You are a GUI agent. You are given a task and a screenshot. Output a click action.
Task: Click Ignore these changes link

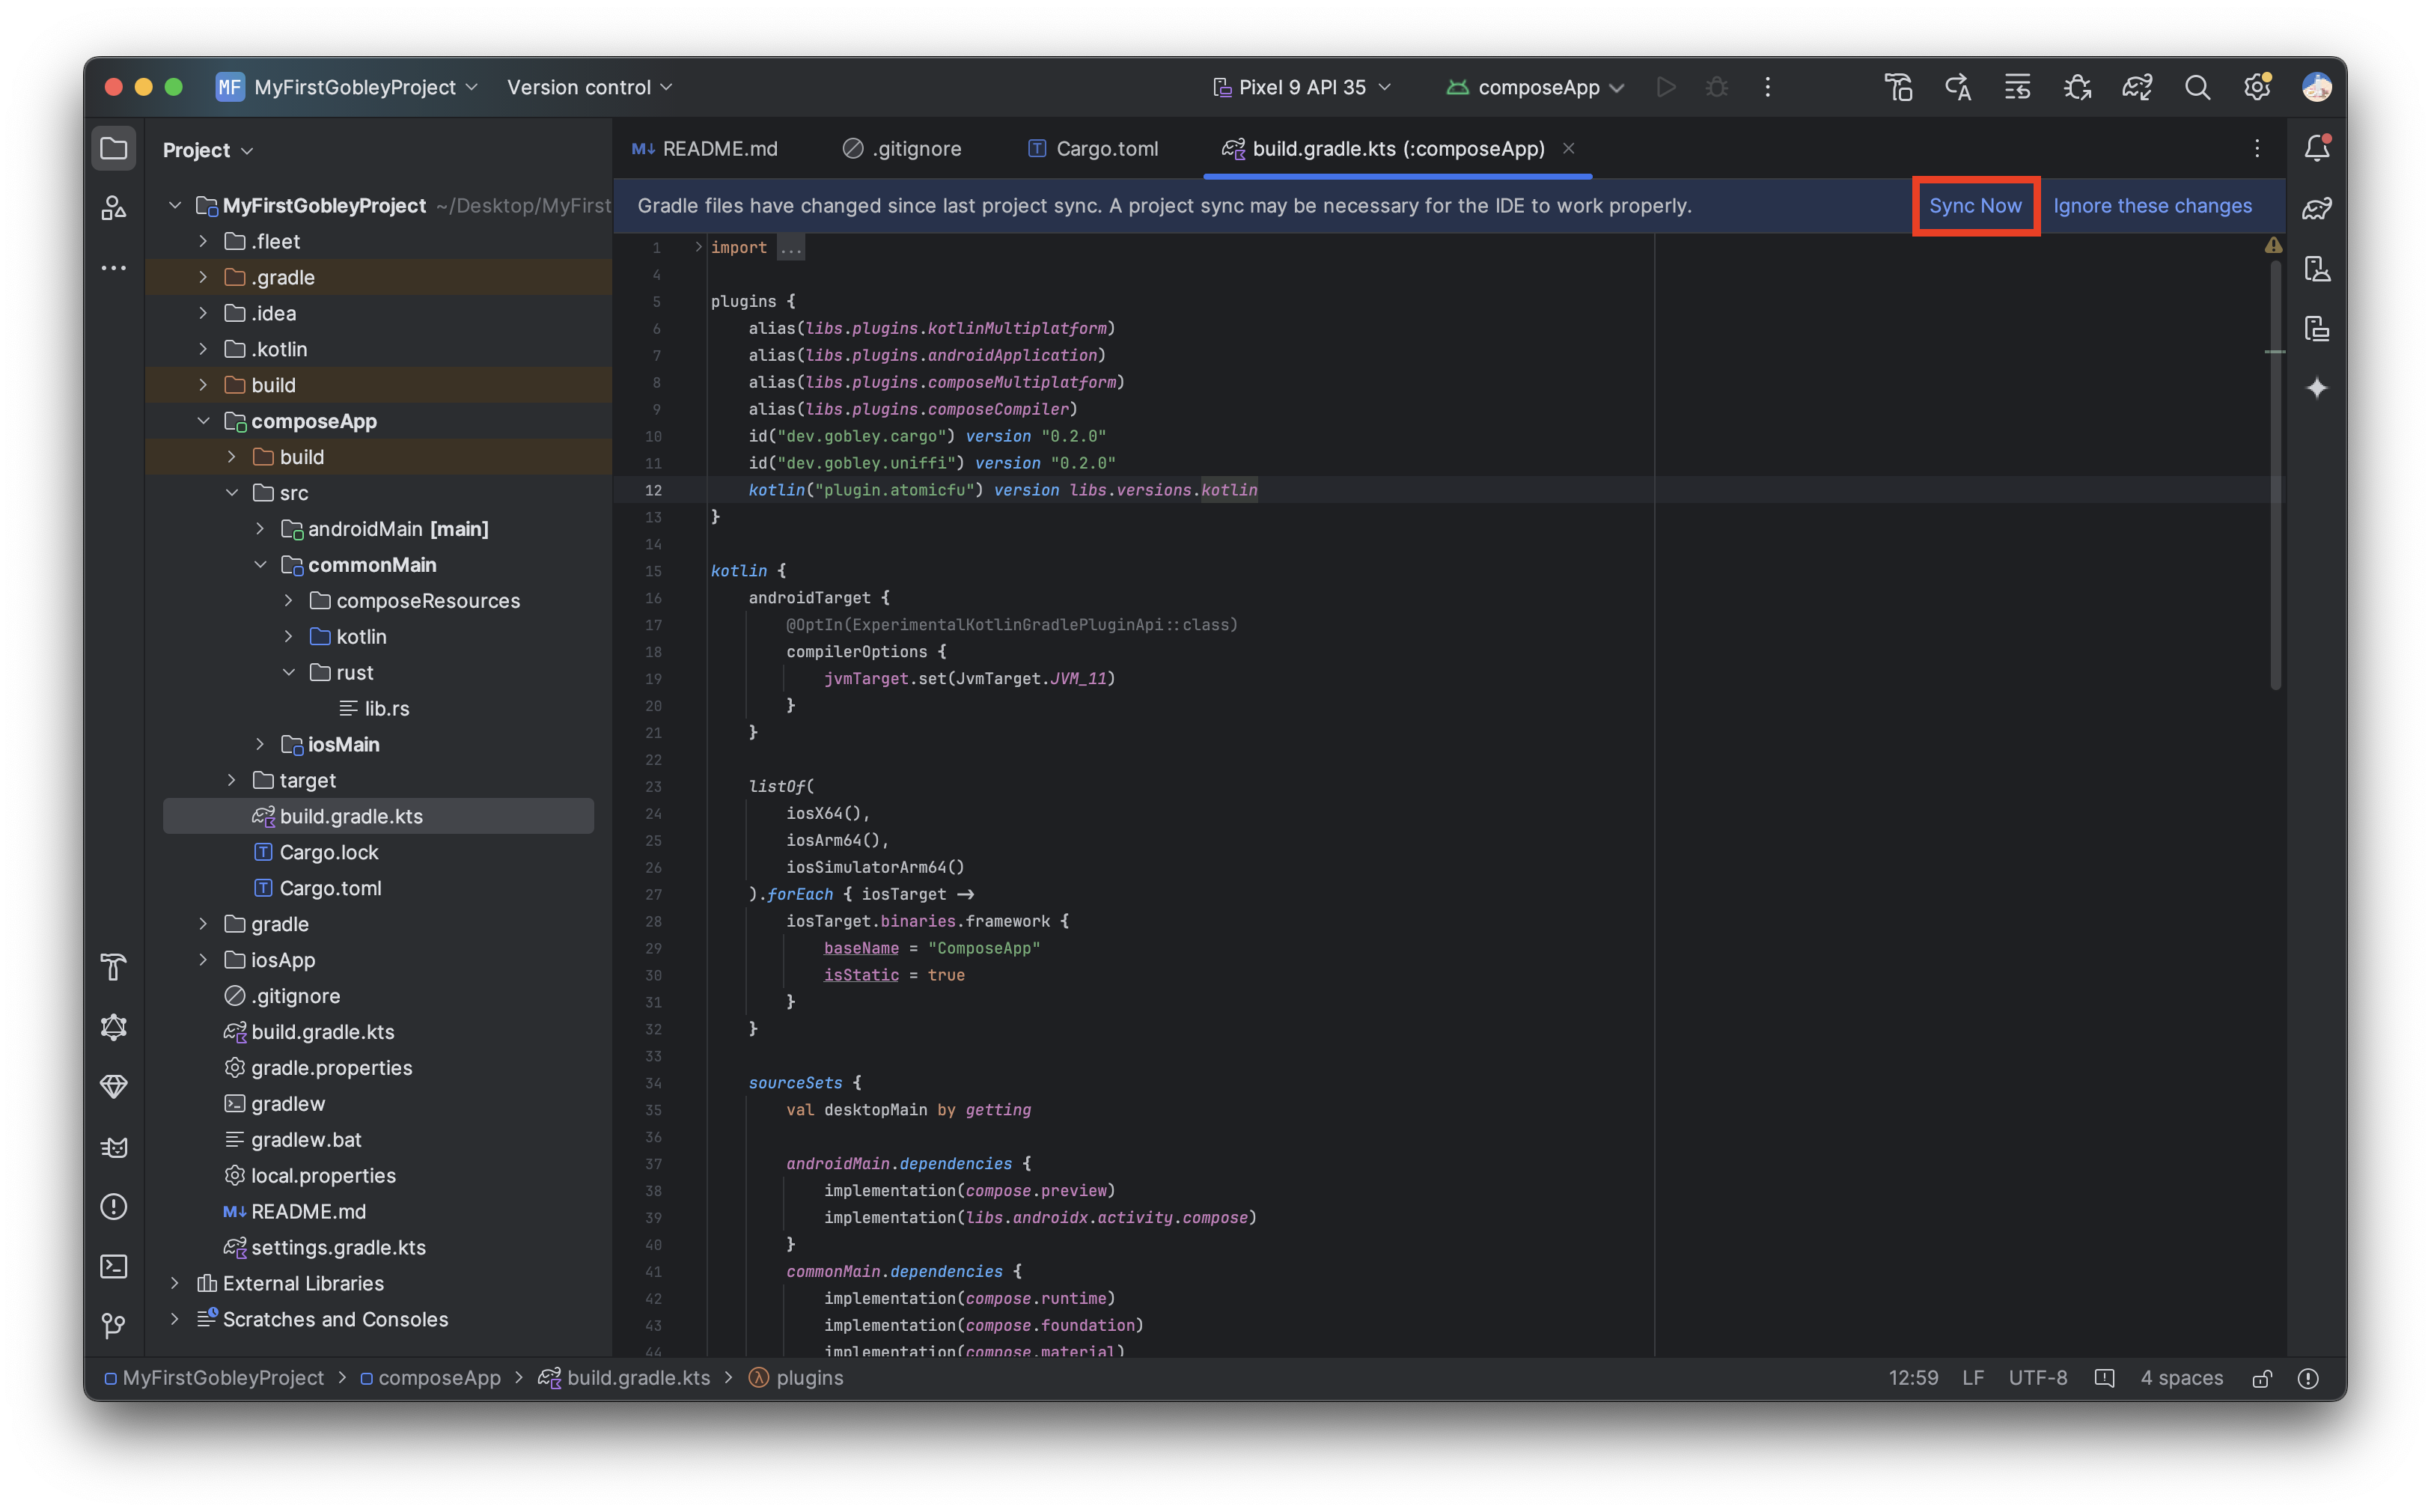click(2152, 205)
